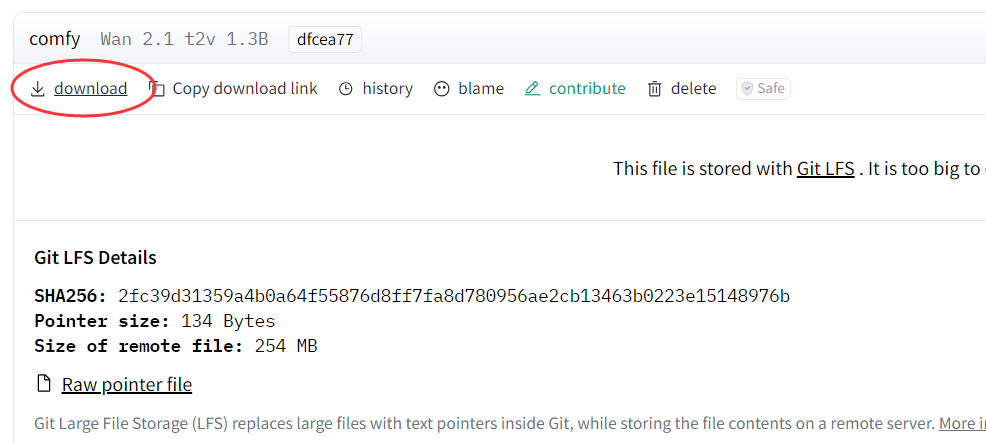Click the SHA256 hash value text
This screenshot has width=986, height=443.
click(x=454, y=296)
